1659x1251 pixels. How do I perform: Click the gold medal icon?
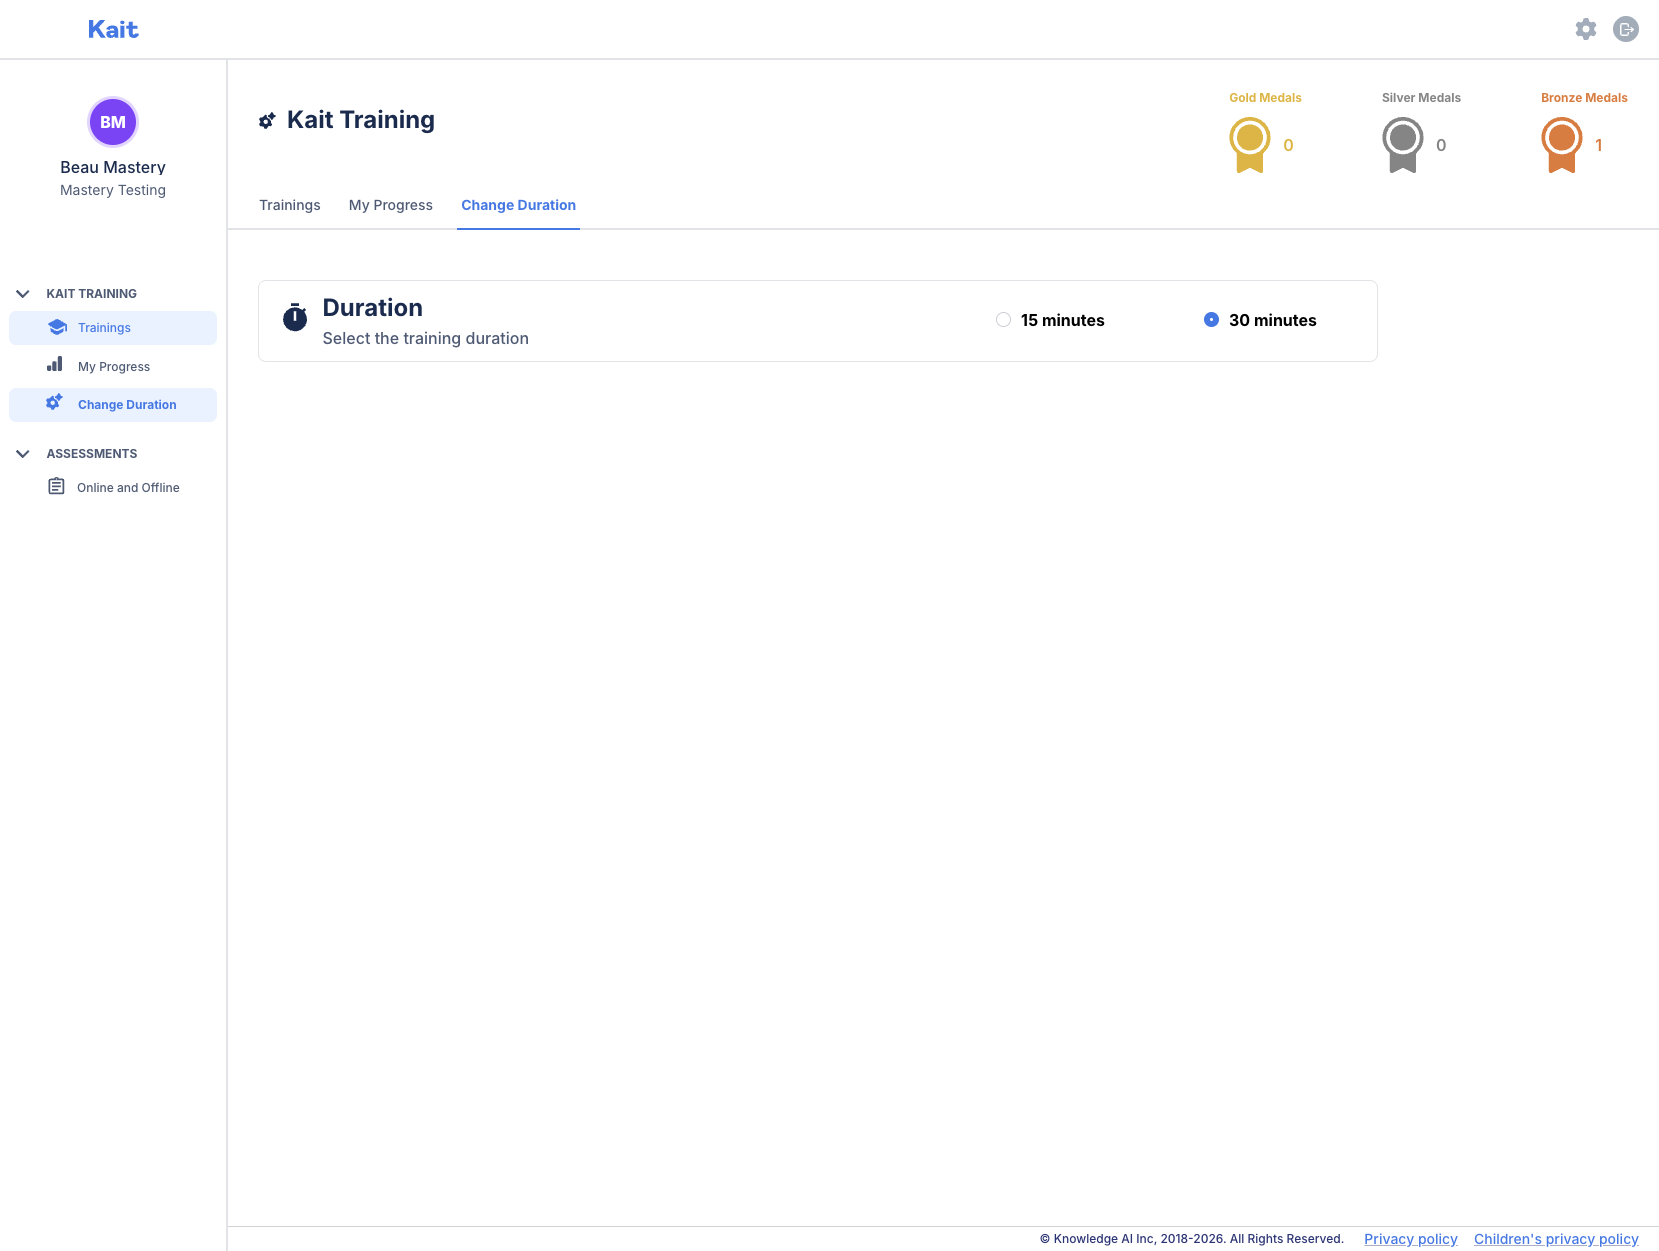coord(1250,145)
